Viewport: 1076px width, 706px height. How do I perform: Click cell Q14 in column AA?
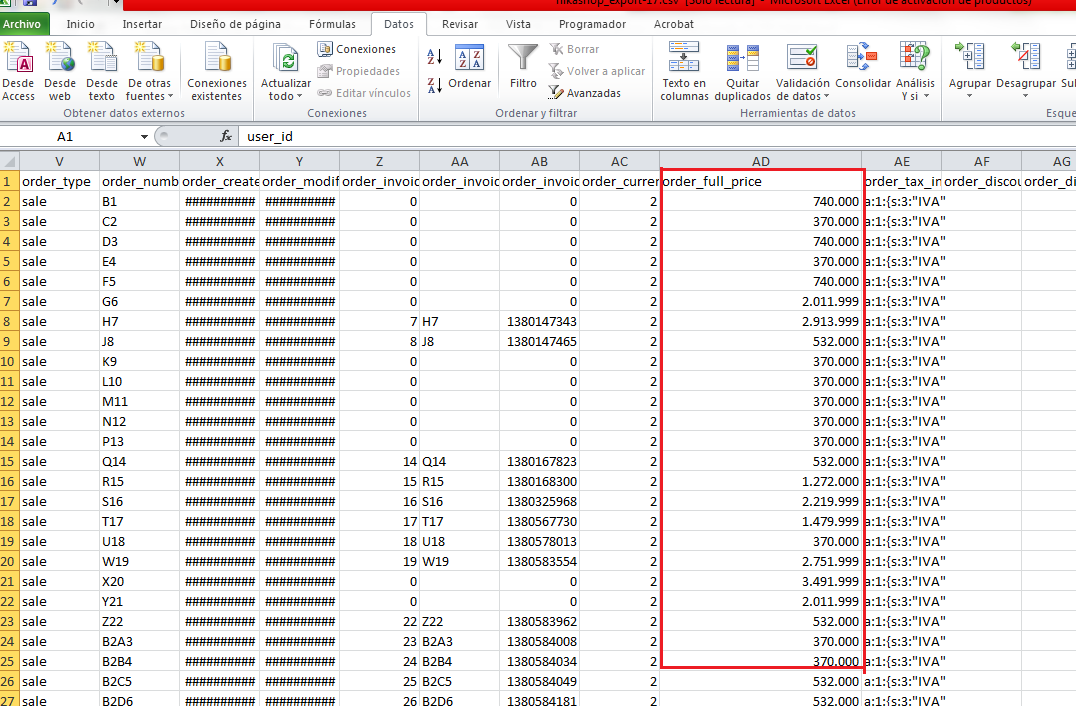(459, 462)
